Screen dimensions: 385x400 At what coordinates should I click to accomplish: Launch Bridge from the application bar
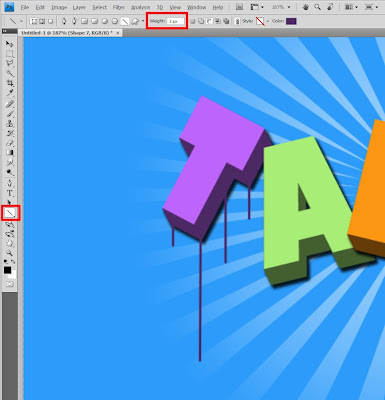pos(239,7)
